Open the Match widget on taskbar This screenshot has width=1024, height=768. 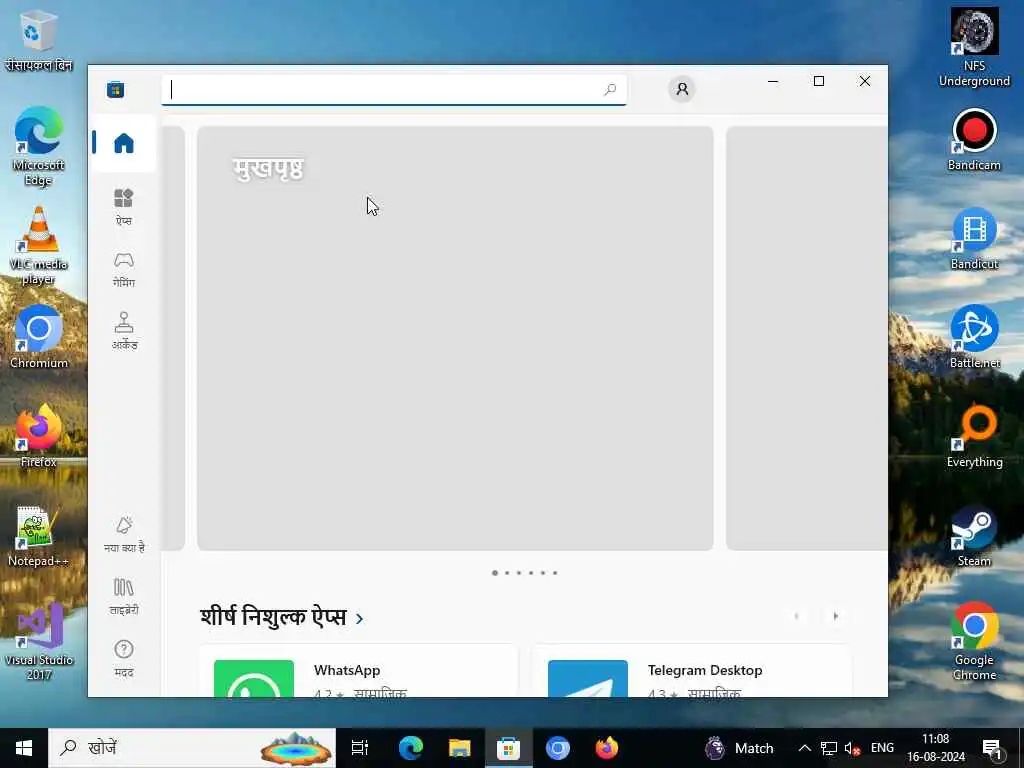pos(739,748)
